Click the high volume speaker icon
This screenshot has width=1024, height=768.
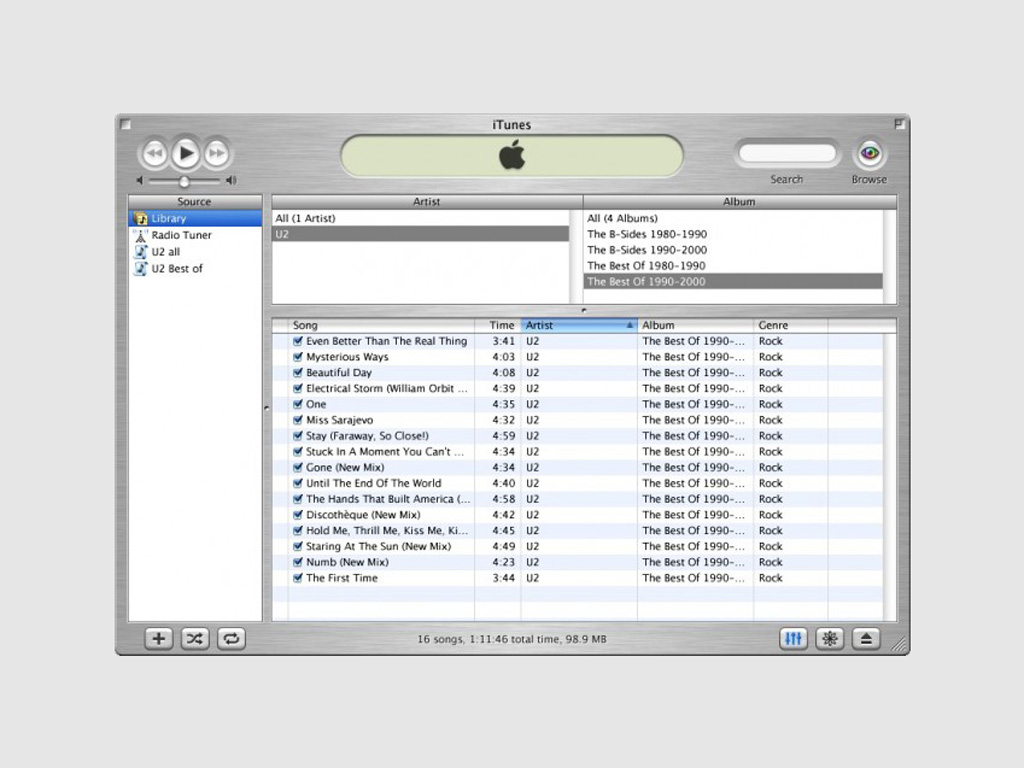click(x=231, y=180)
